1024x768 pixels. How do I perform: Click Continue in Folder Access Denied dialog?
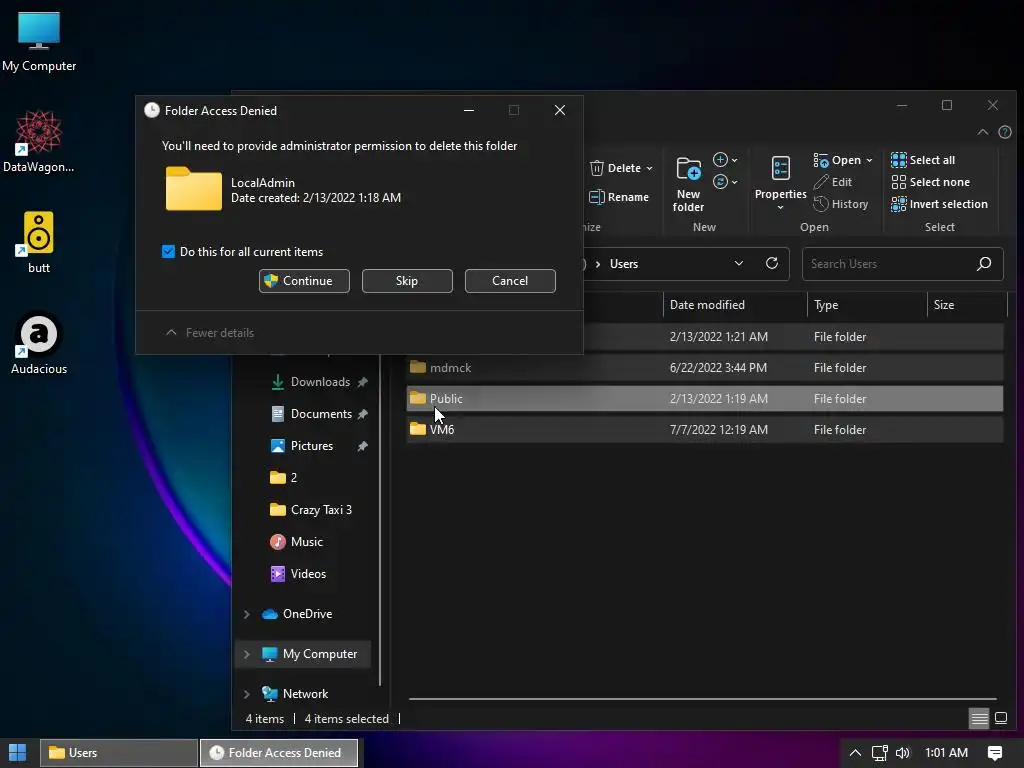pos(304,281)
